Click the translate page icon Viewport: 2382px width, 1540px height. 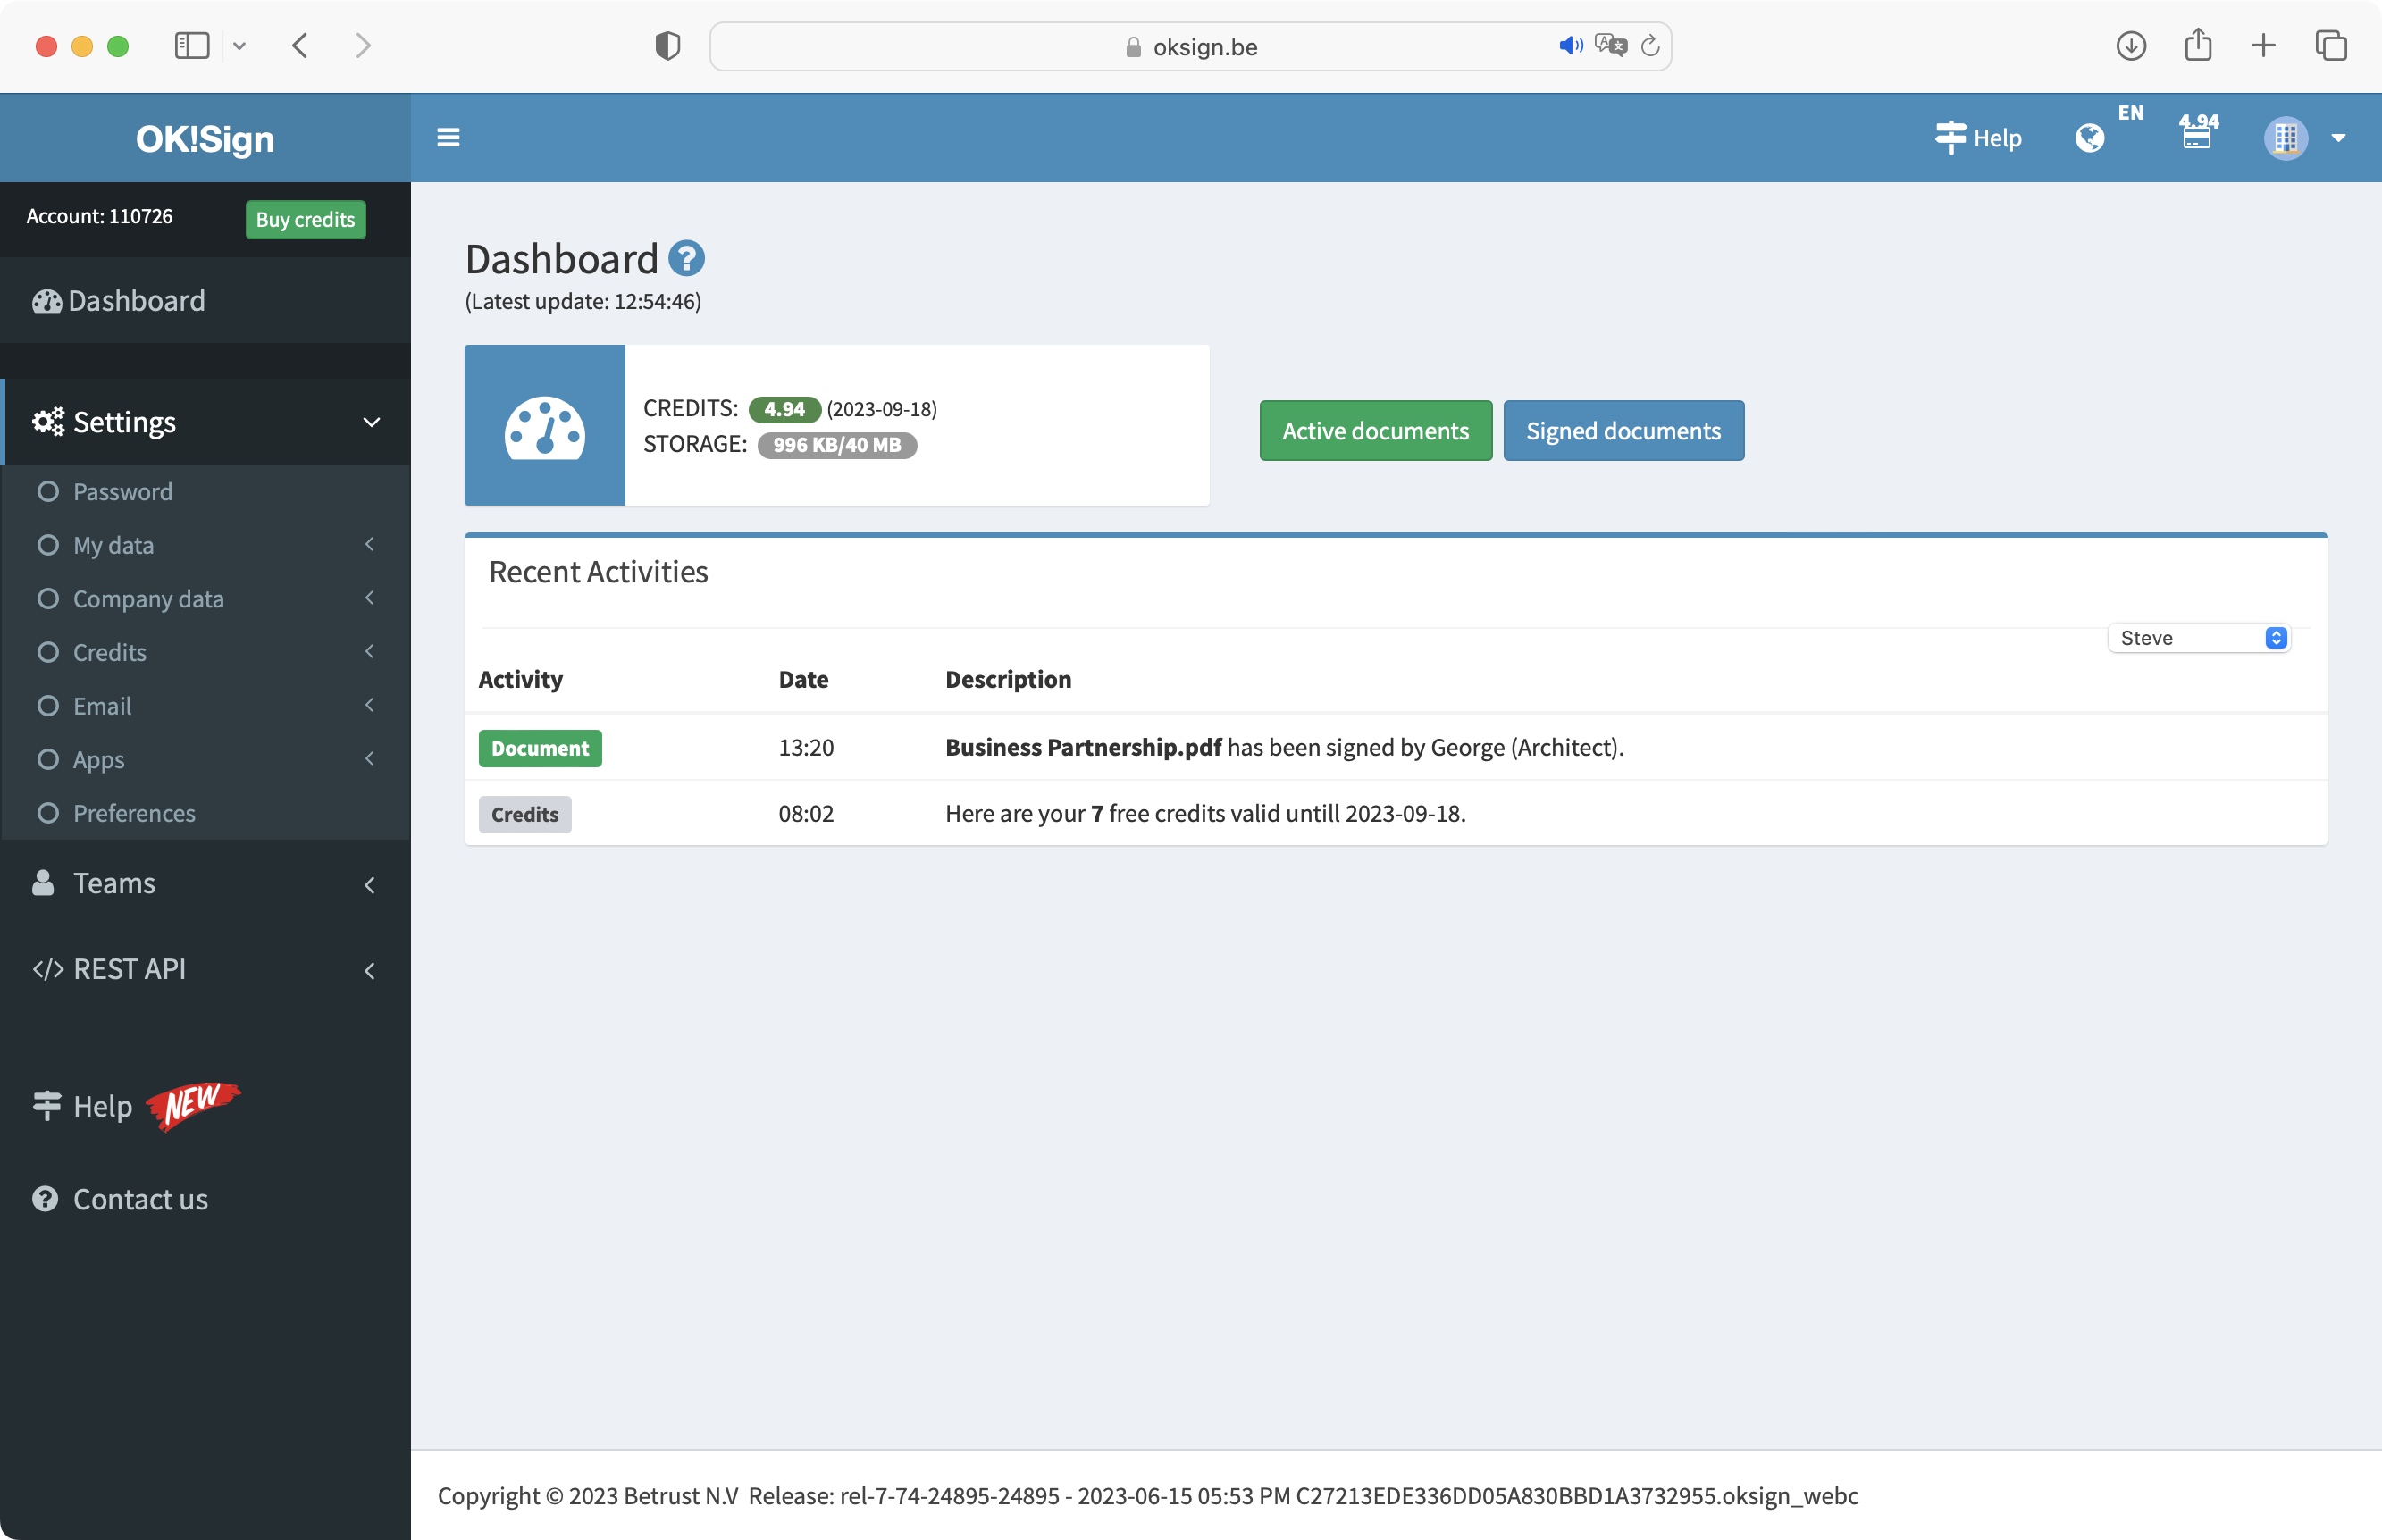pyautogui.click(x=1610, y=46)
